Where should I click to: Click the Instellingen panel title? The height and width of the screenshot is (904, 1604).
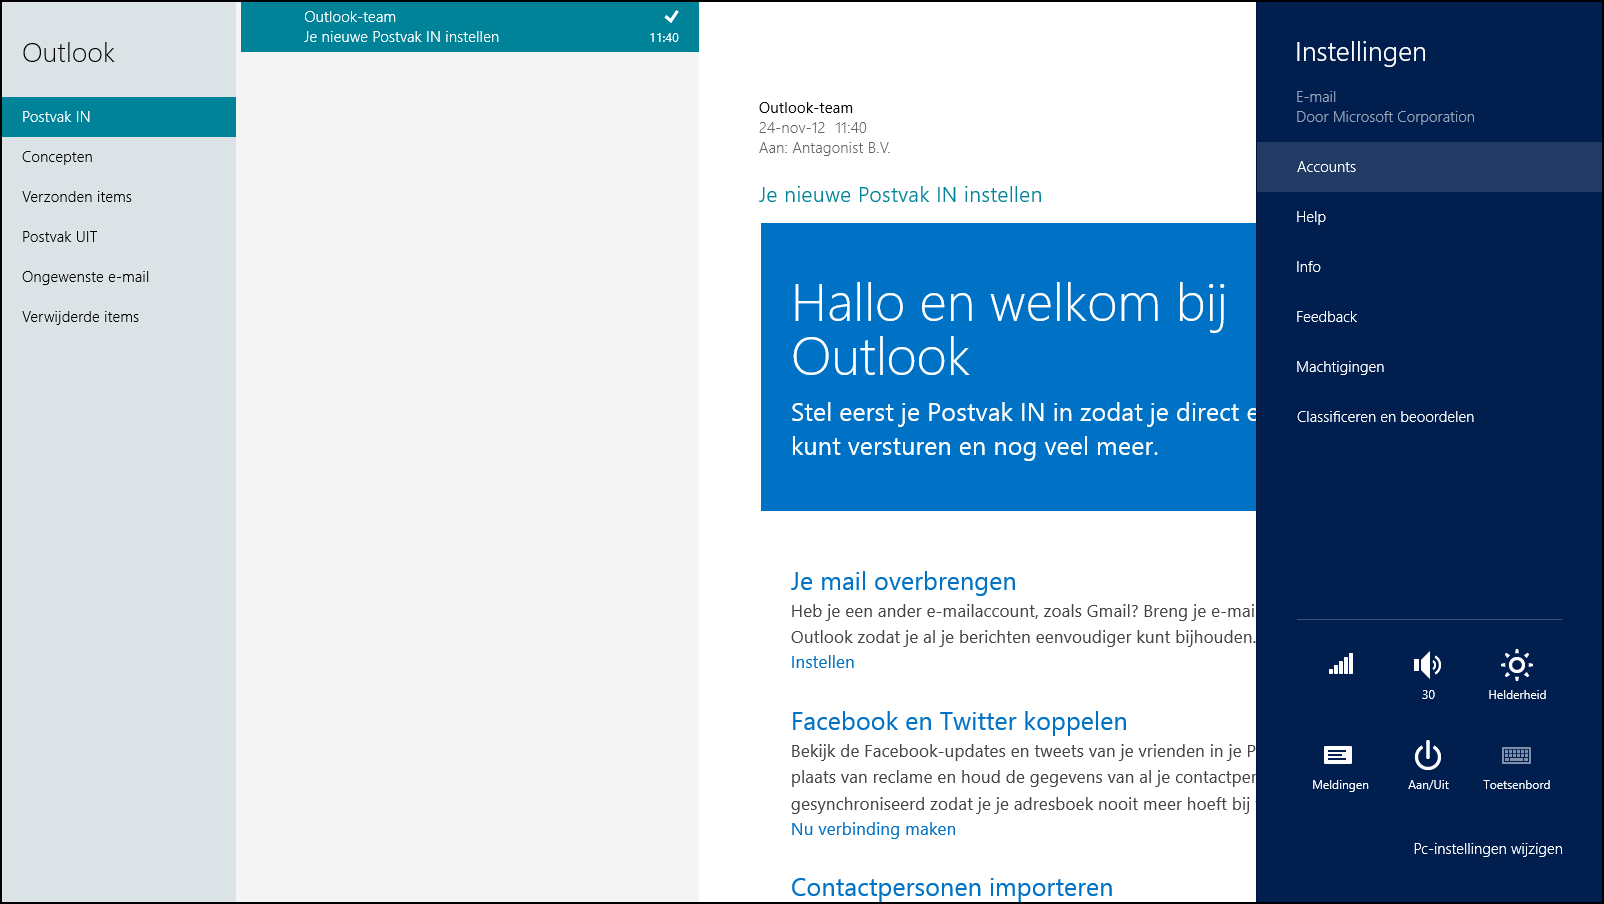coord(1360,52)
